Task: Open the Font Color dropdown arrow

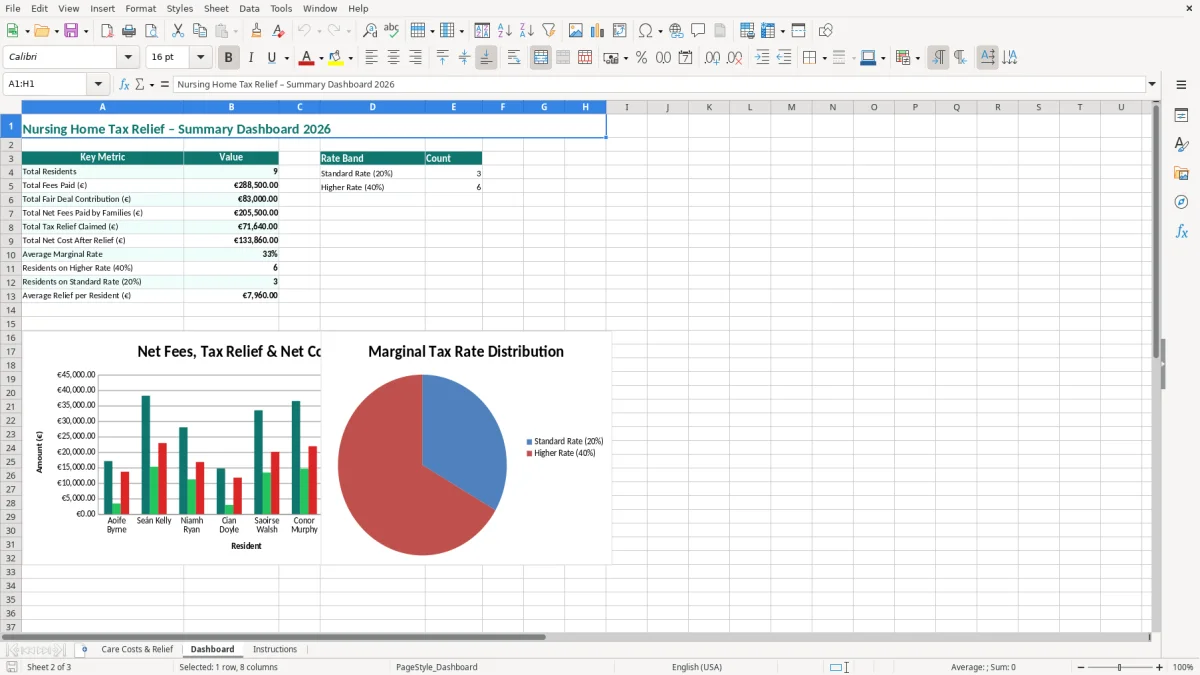Action: 321,58
